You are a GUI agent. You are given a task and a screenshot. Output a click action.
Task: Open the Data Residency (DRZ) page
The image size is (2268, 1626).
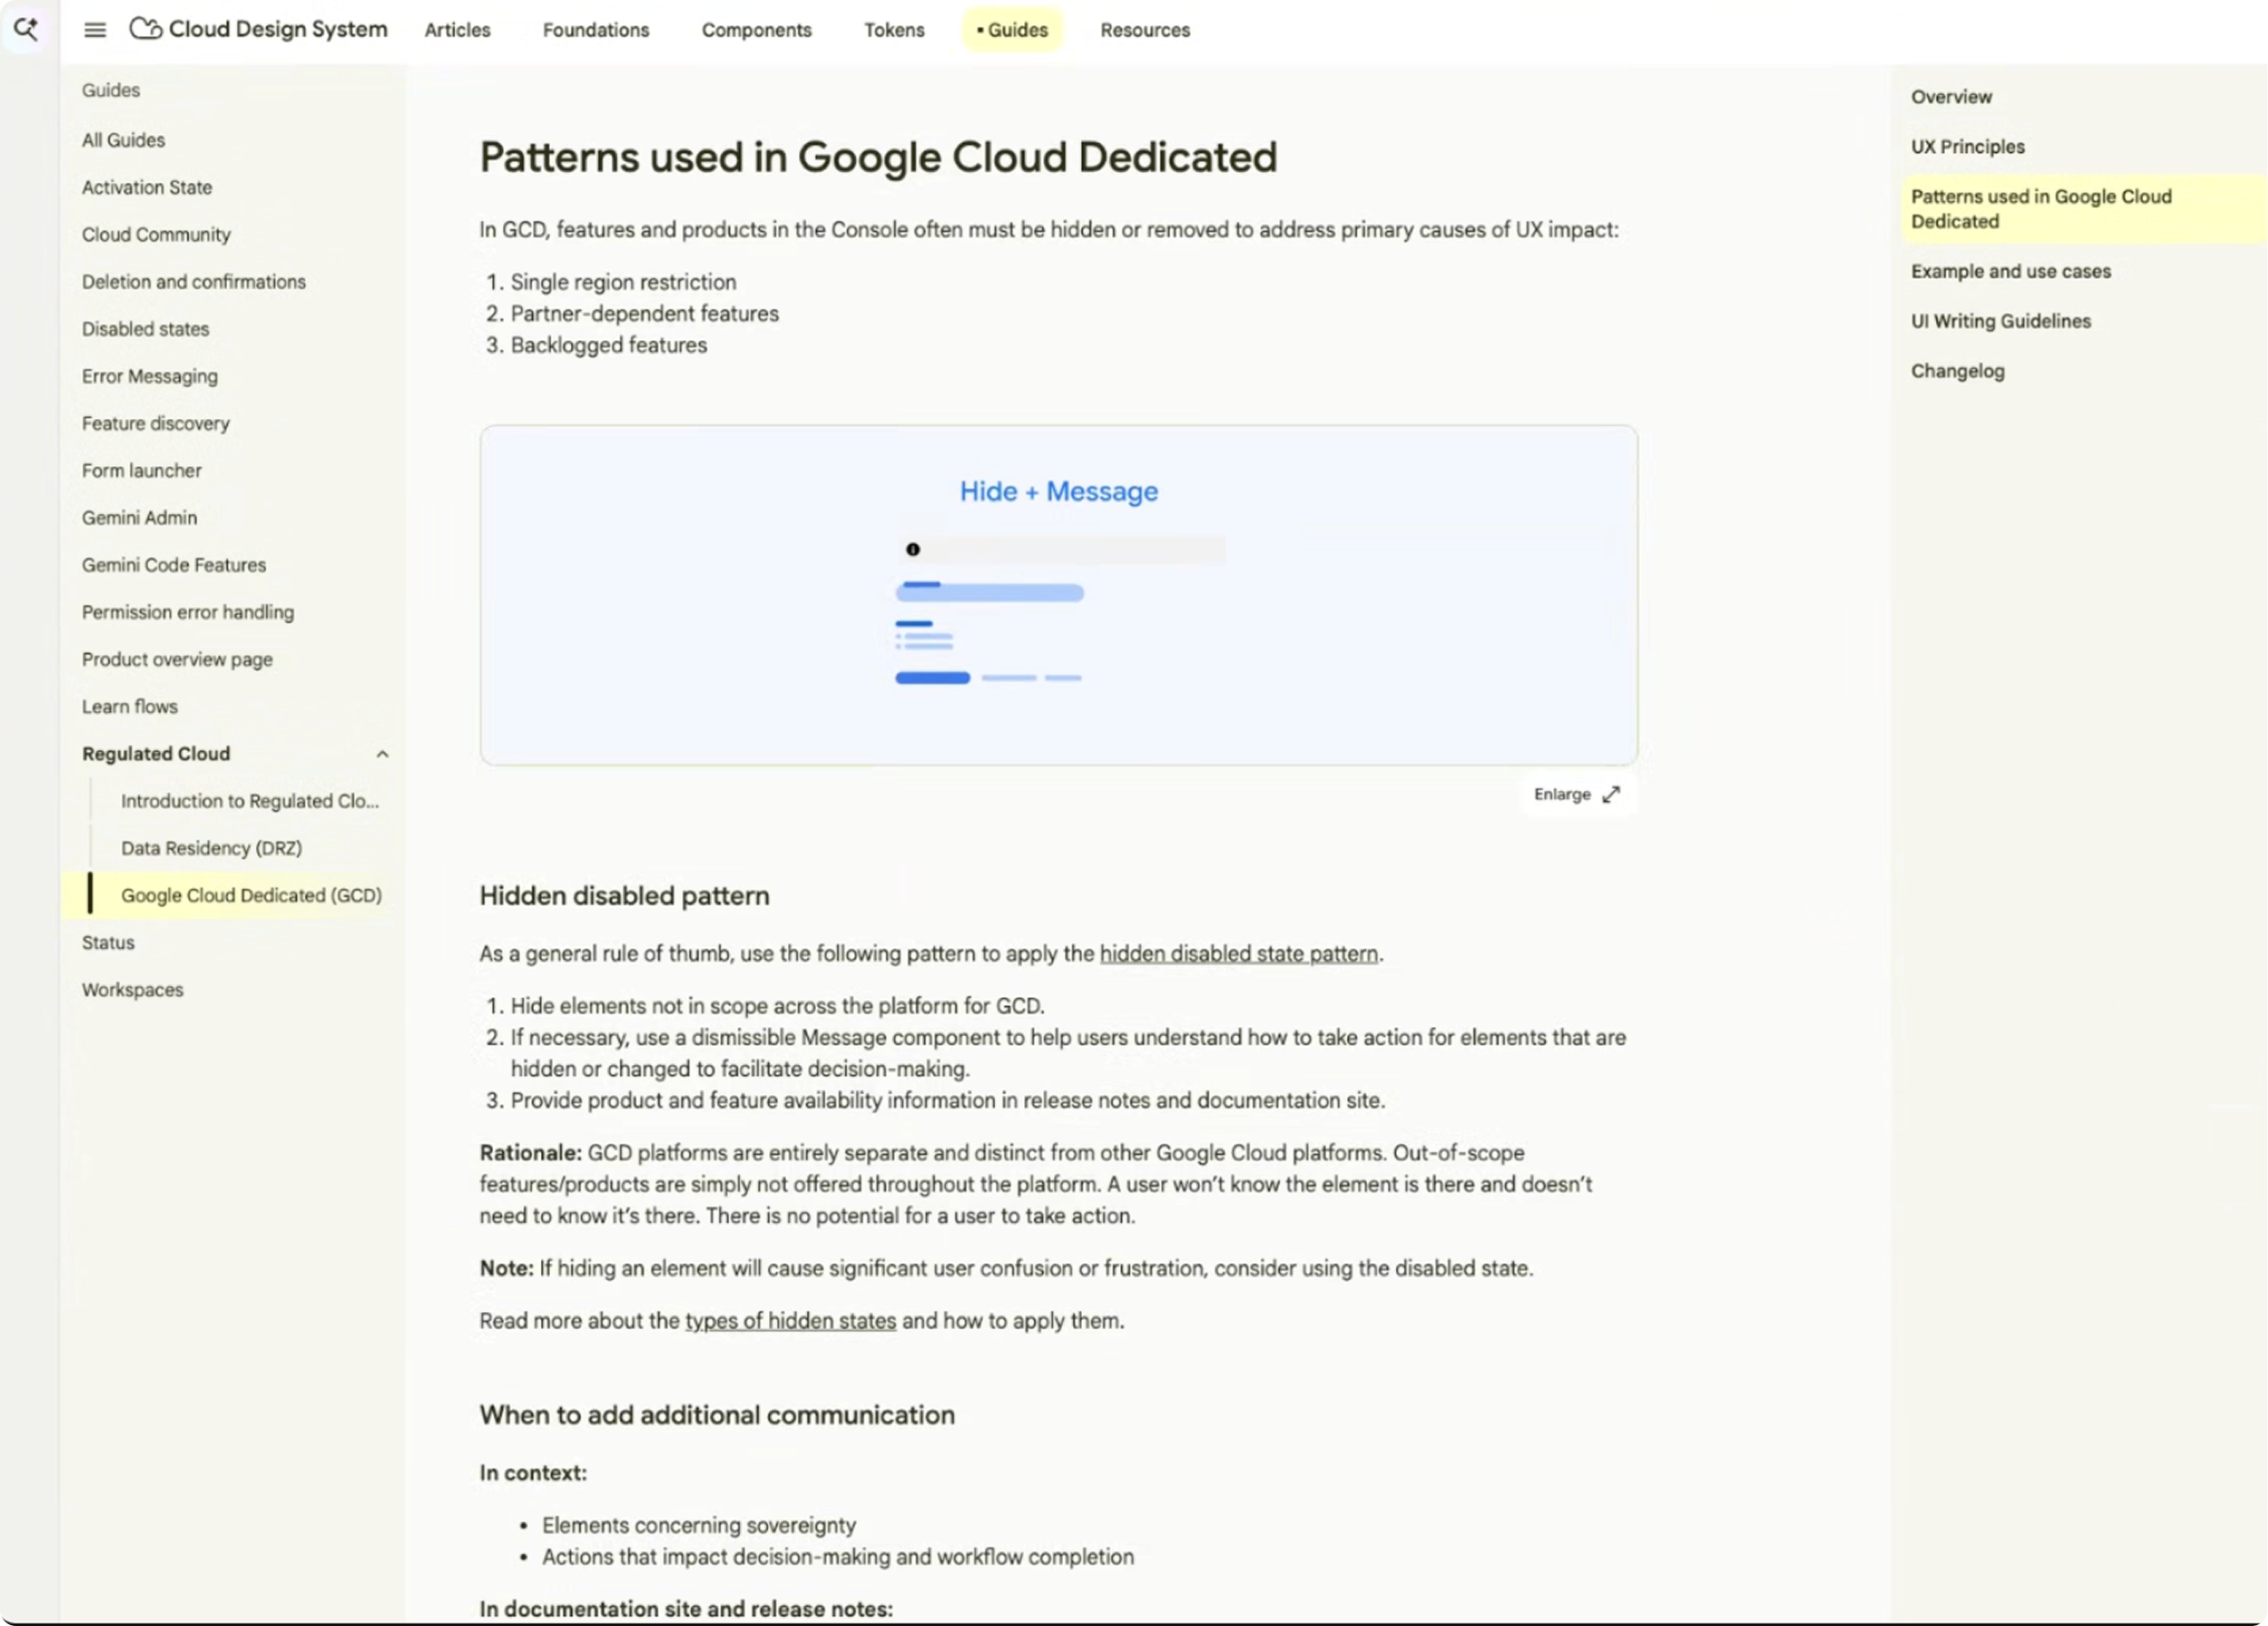click(212, 848)
